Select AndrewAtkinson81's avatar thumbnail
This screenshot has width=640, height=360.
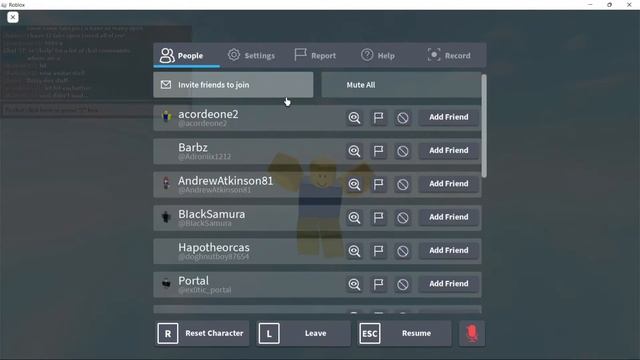166,183
